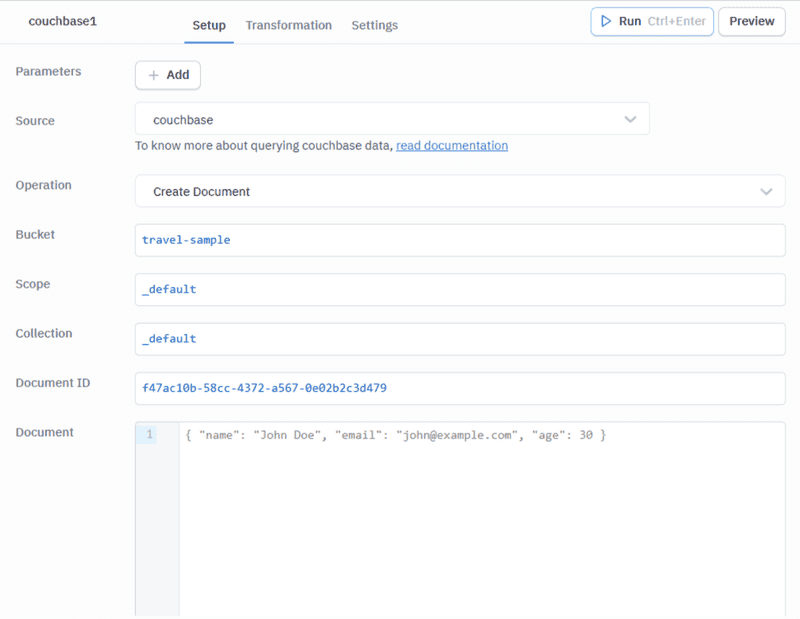
Task: Open the read documentation link
Action: (x=452, y=145)
